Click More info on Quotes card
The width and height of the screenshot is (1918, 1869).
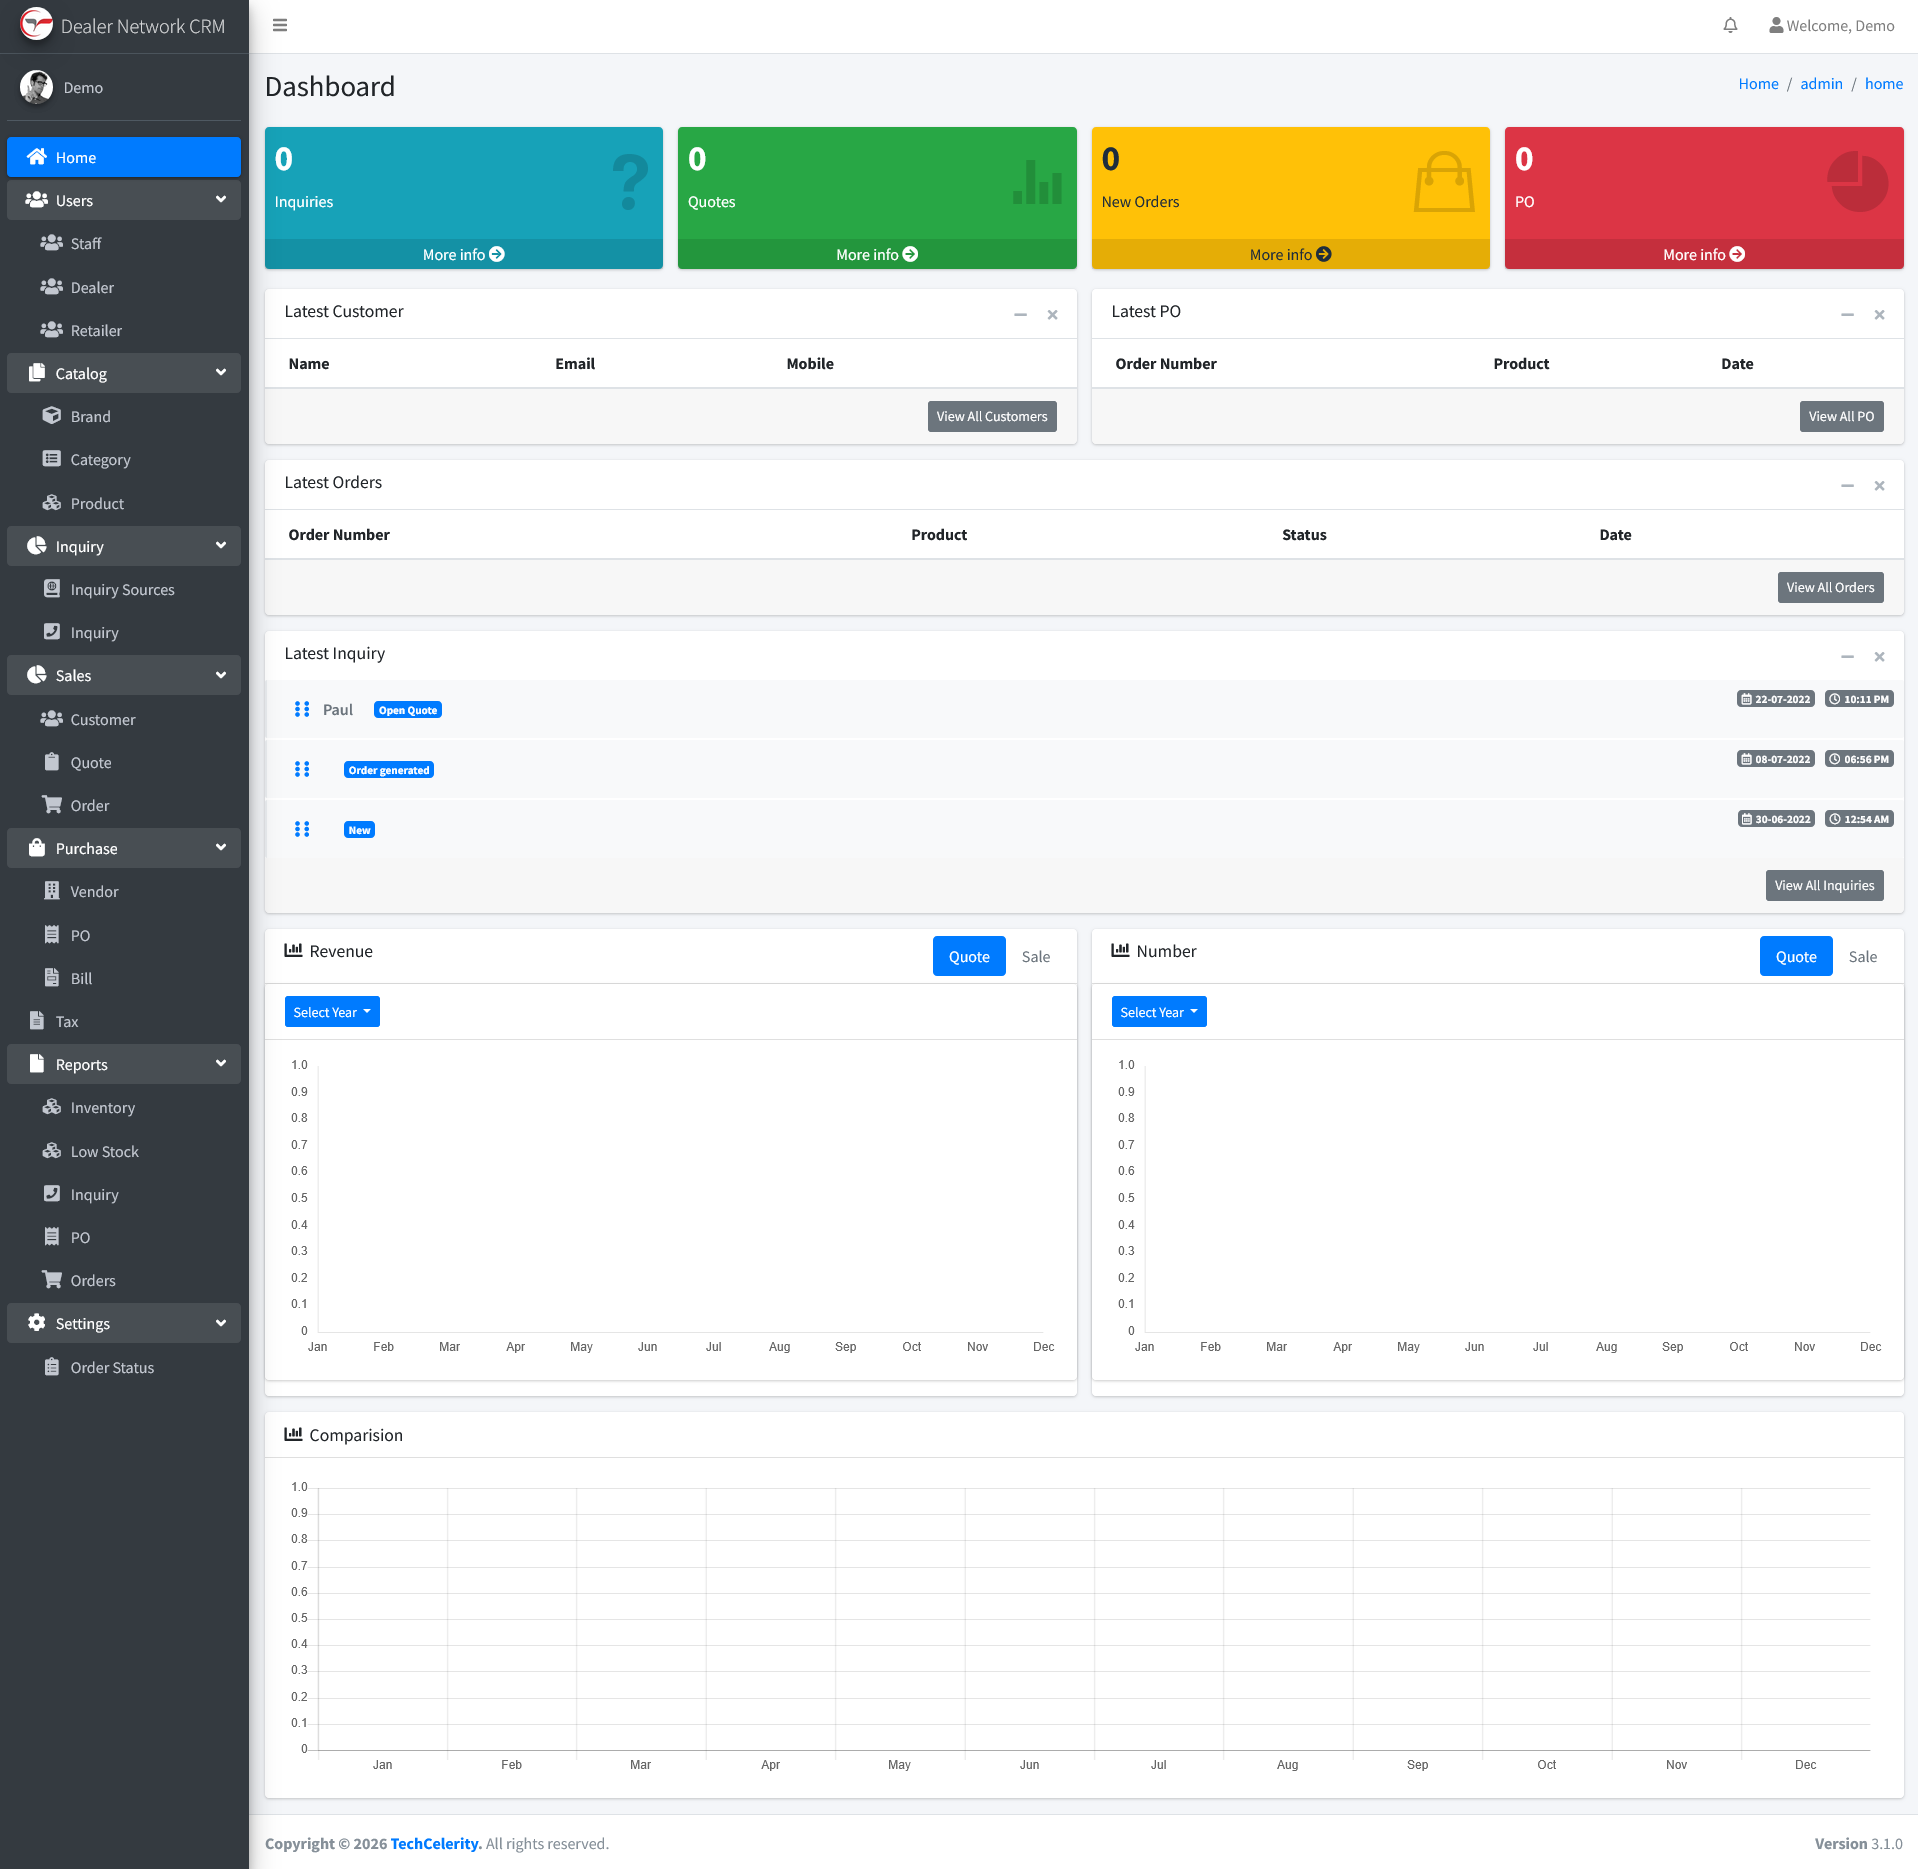(x=877, y=254)
